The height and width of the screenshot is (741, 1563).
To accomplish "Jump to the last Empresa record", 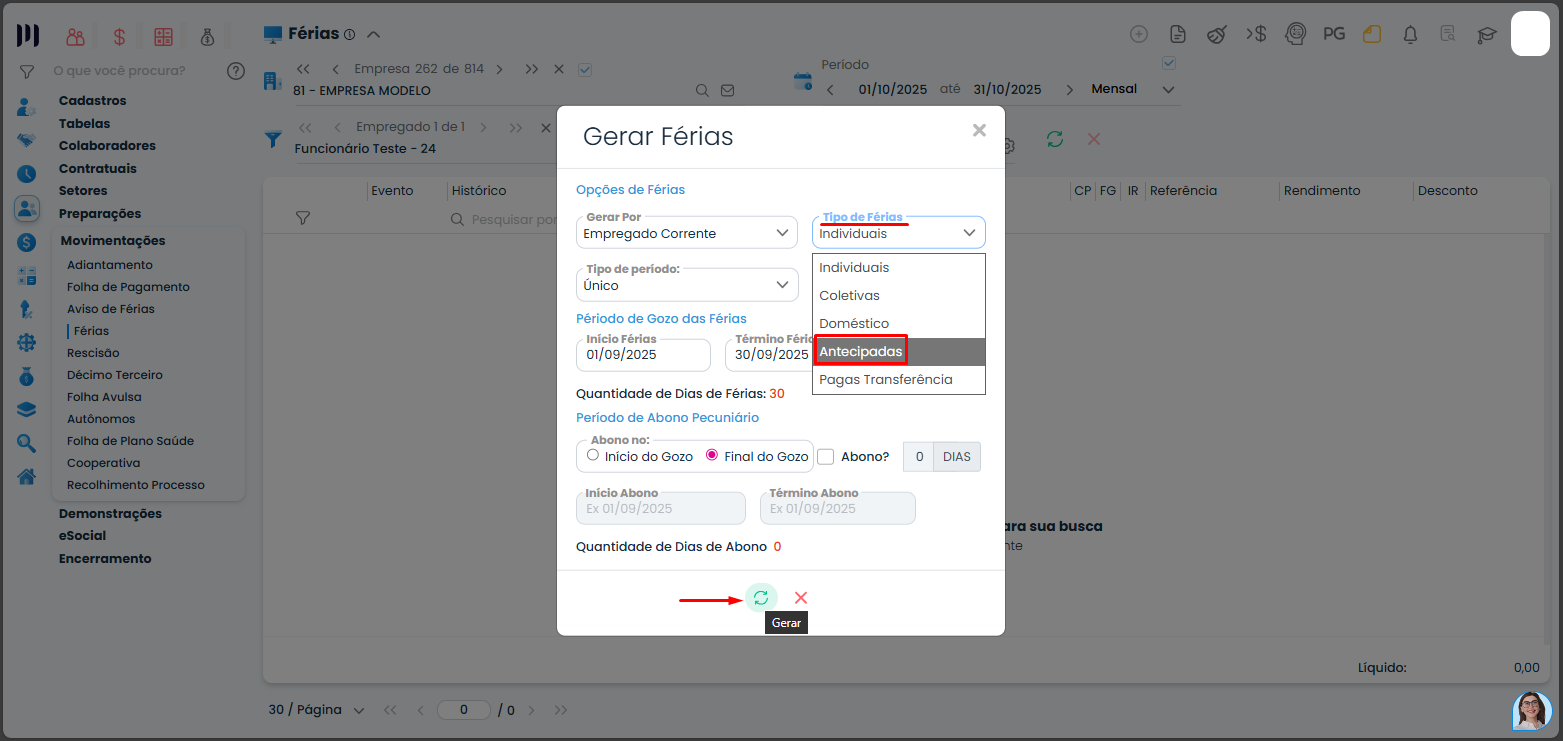I will [531, 69].
